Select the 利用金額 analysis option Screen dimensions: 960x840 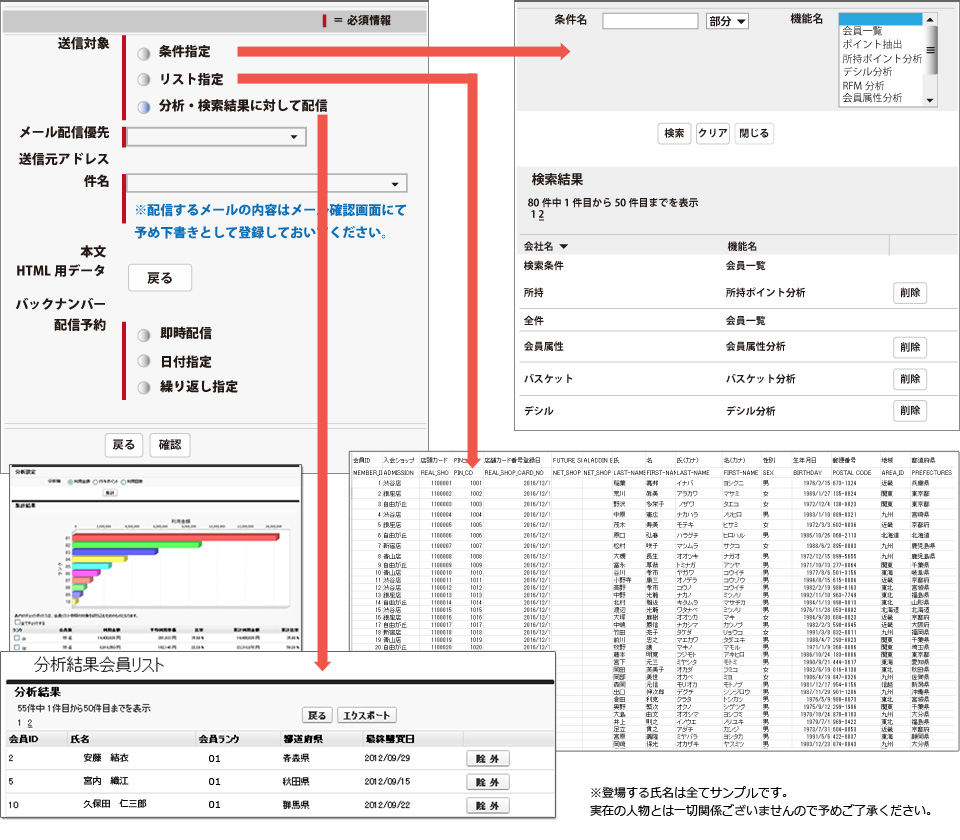[x=69, y=482]
